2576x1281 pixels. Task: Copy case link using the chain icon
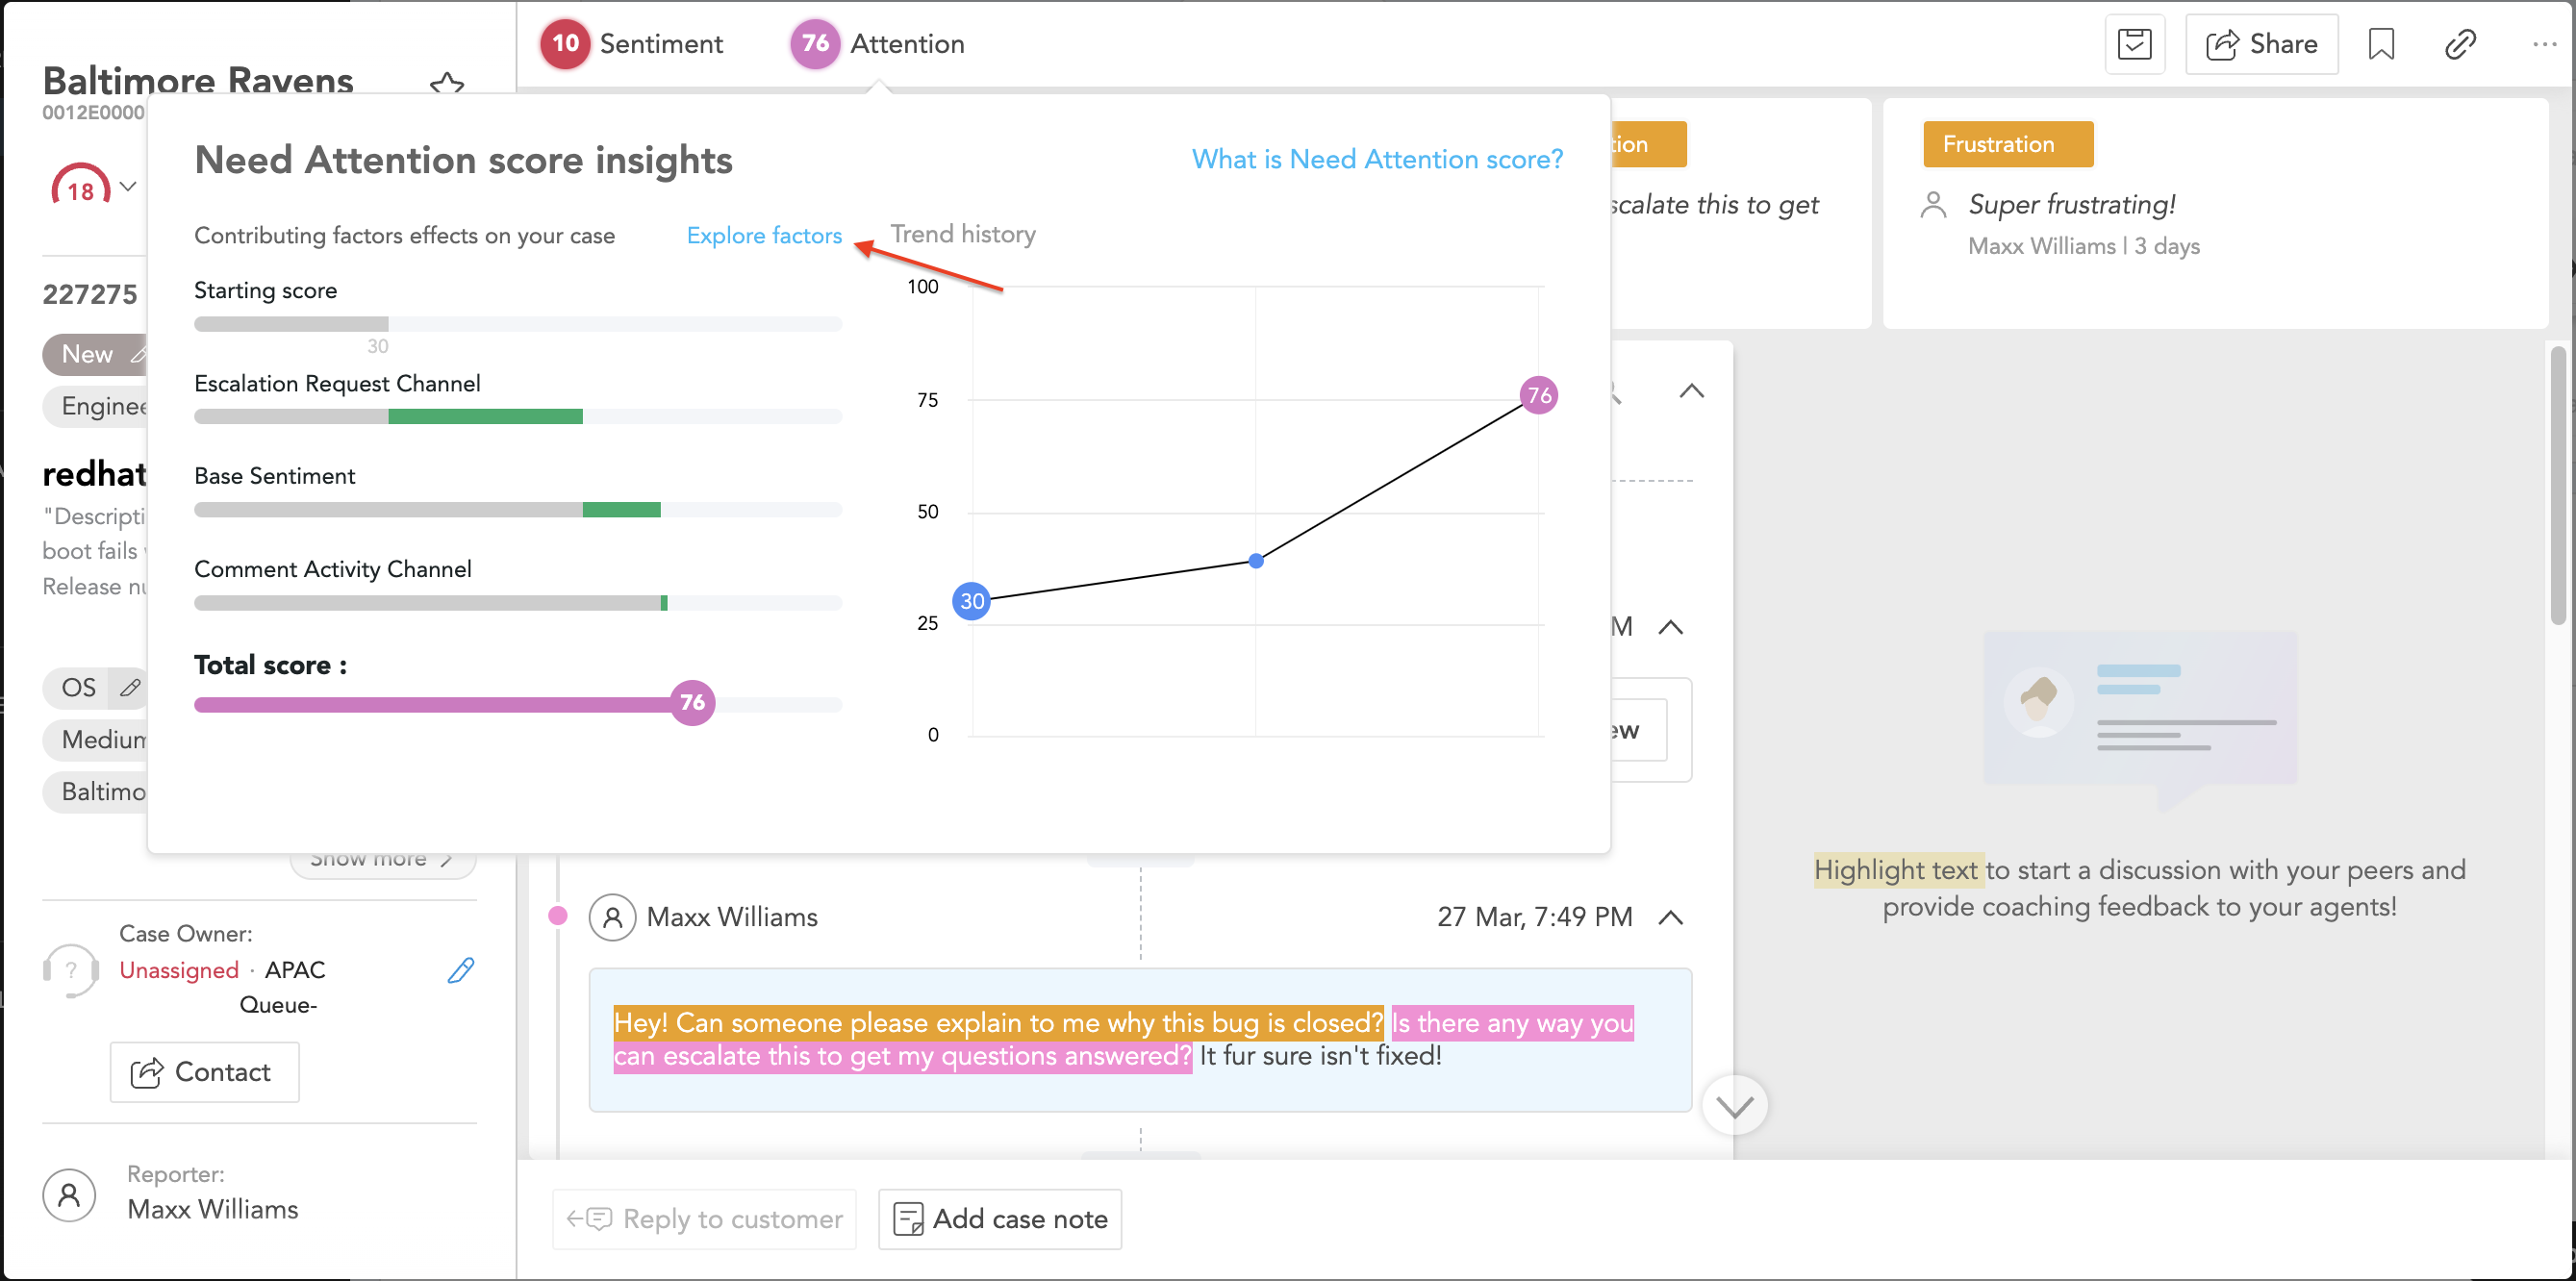(x=2460, y=44)
